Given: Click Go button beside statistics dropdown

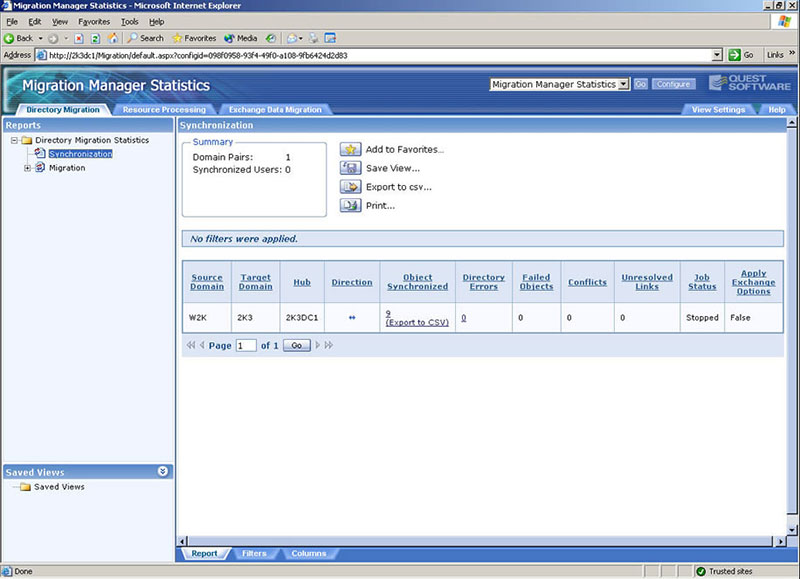Looking at the screenshot, I should pos(640,84).
